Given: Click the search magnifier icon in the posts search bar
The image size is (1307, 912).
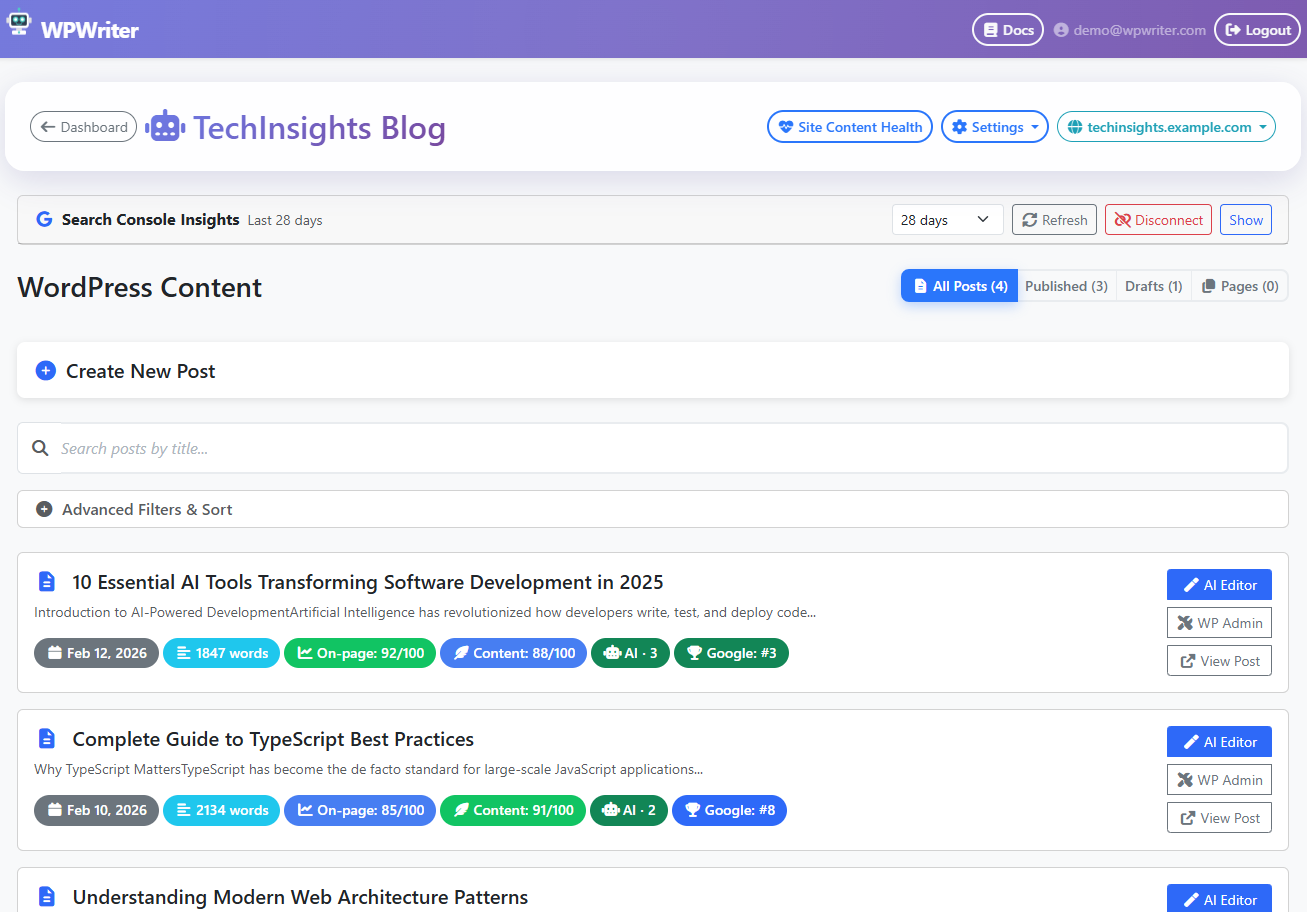Looking at the screenshot, I should 40,448.
